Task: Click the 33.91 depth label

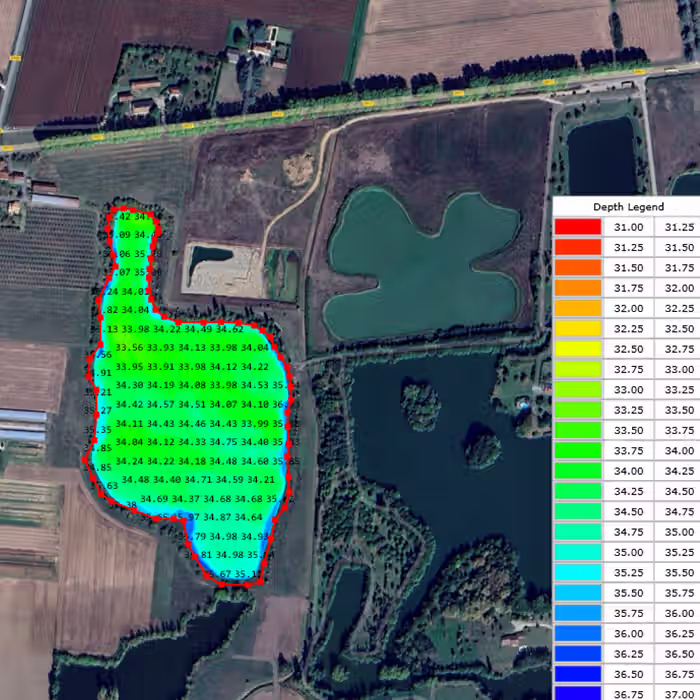Action: (161, 367)
